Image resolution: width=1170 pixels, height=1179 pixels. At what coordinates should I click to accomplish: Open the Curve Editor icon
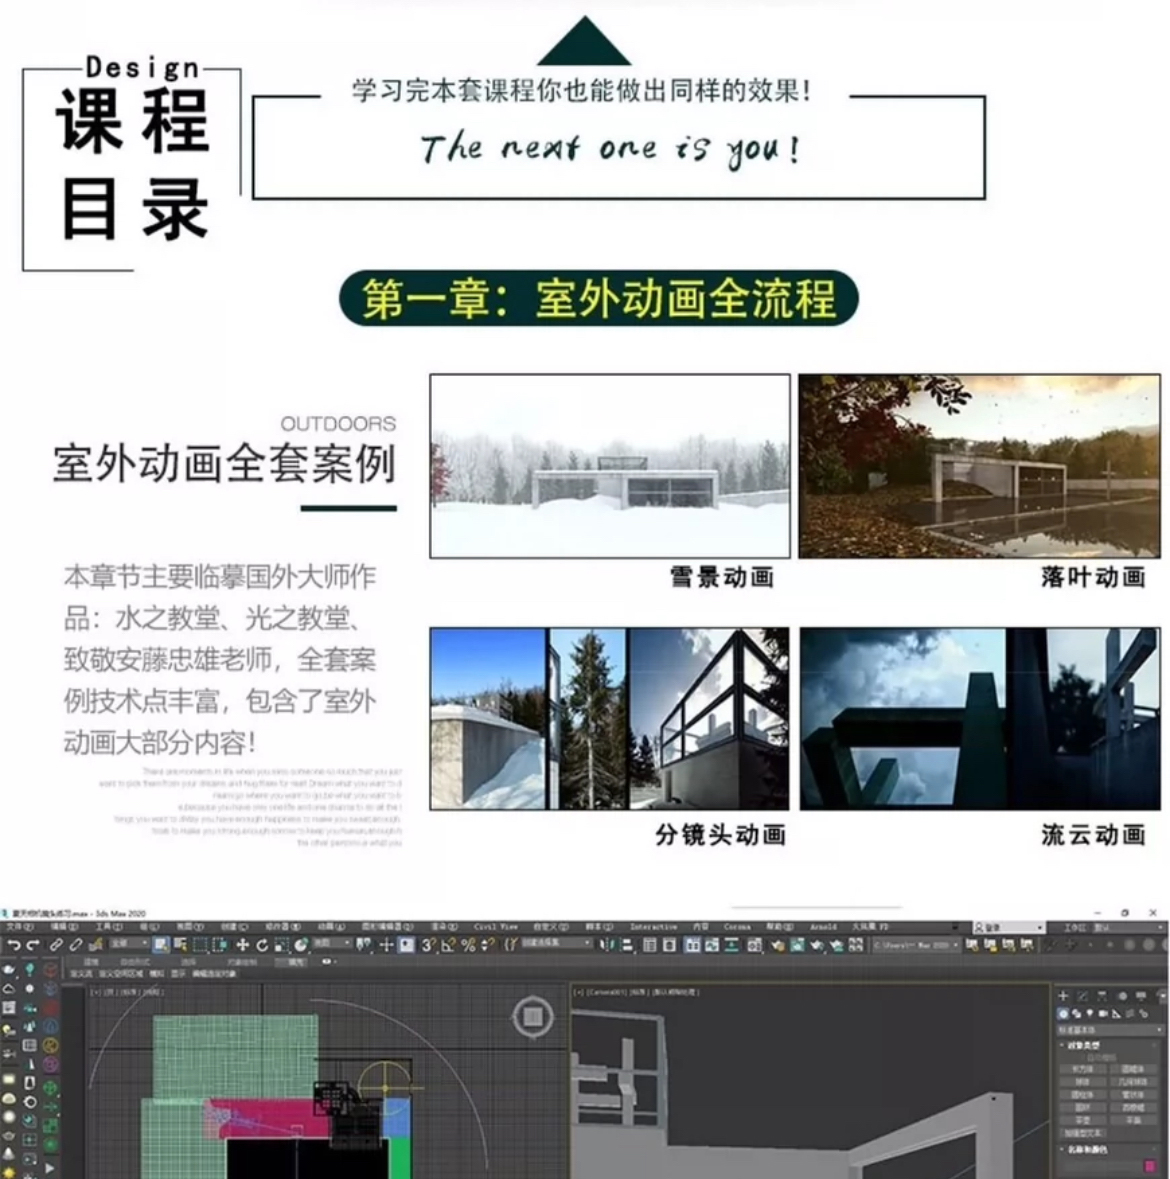tap(712, 944)
